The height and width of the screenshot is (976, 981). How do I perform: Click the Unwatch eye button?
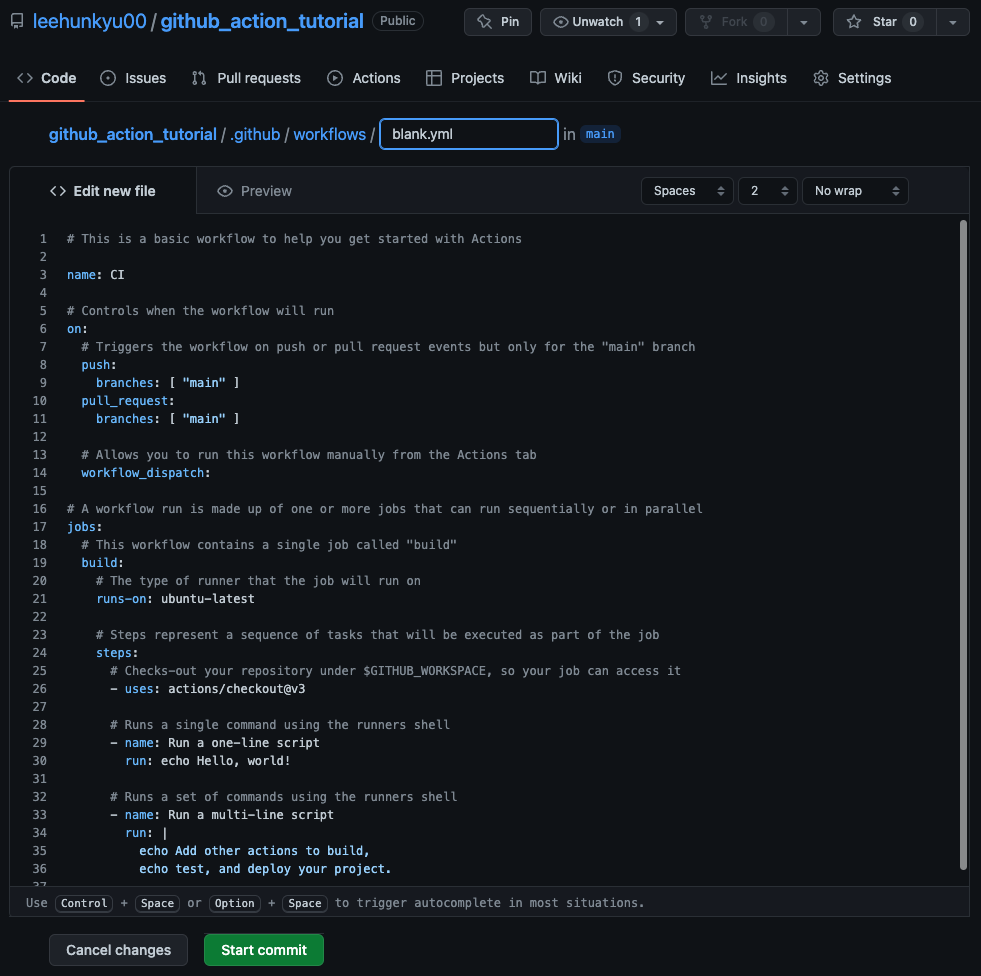pyautogui.click(x=589, y=22)
